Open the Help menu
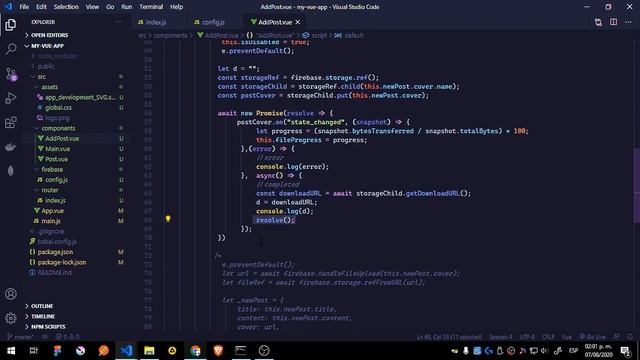Image resolution: width=640 pixels, height=360 pixels. (x=176, y=7)
